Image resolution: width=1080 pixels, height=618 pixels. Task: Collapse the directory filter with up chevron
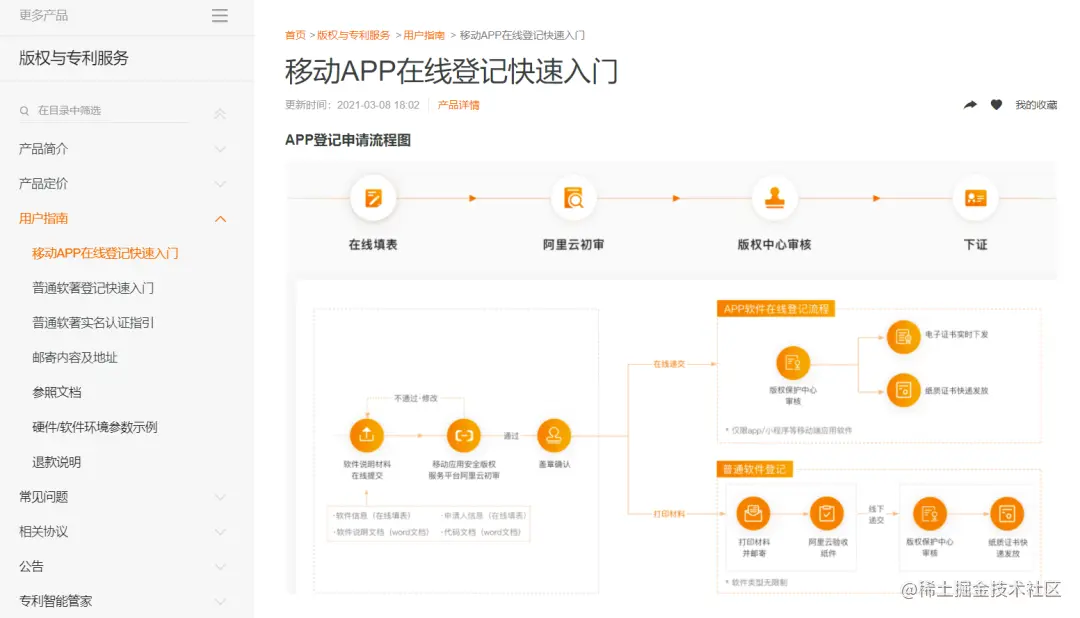(220, 114)
